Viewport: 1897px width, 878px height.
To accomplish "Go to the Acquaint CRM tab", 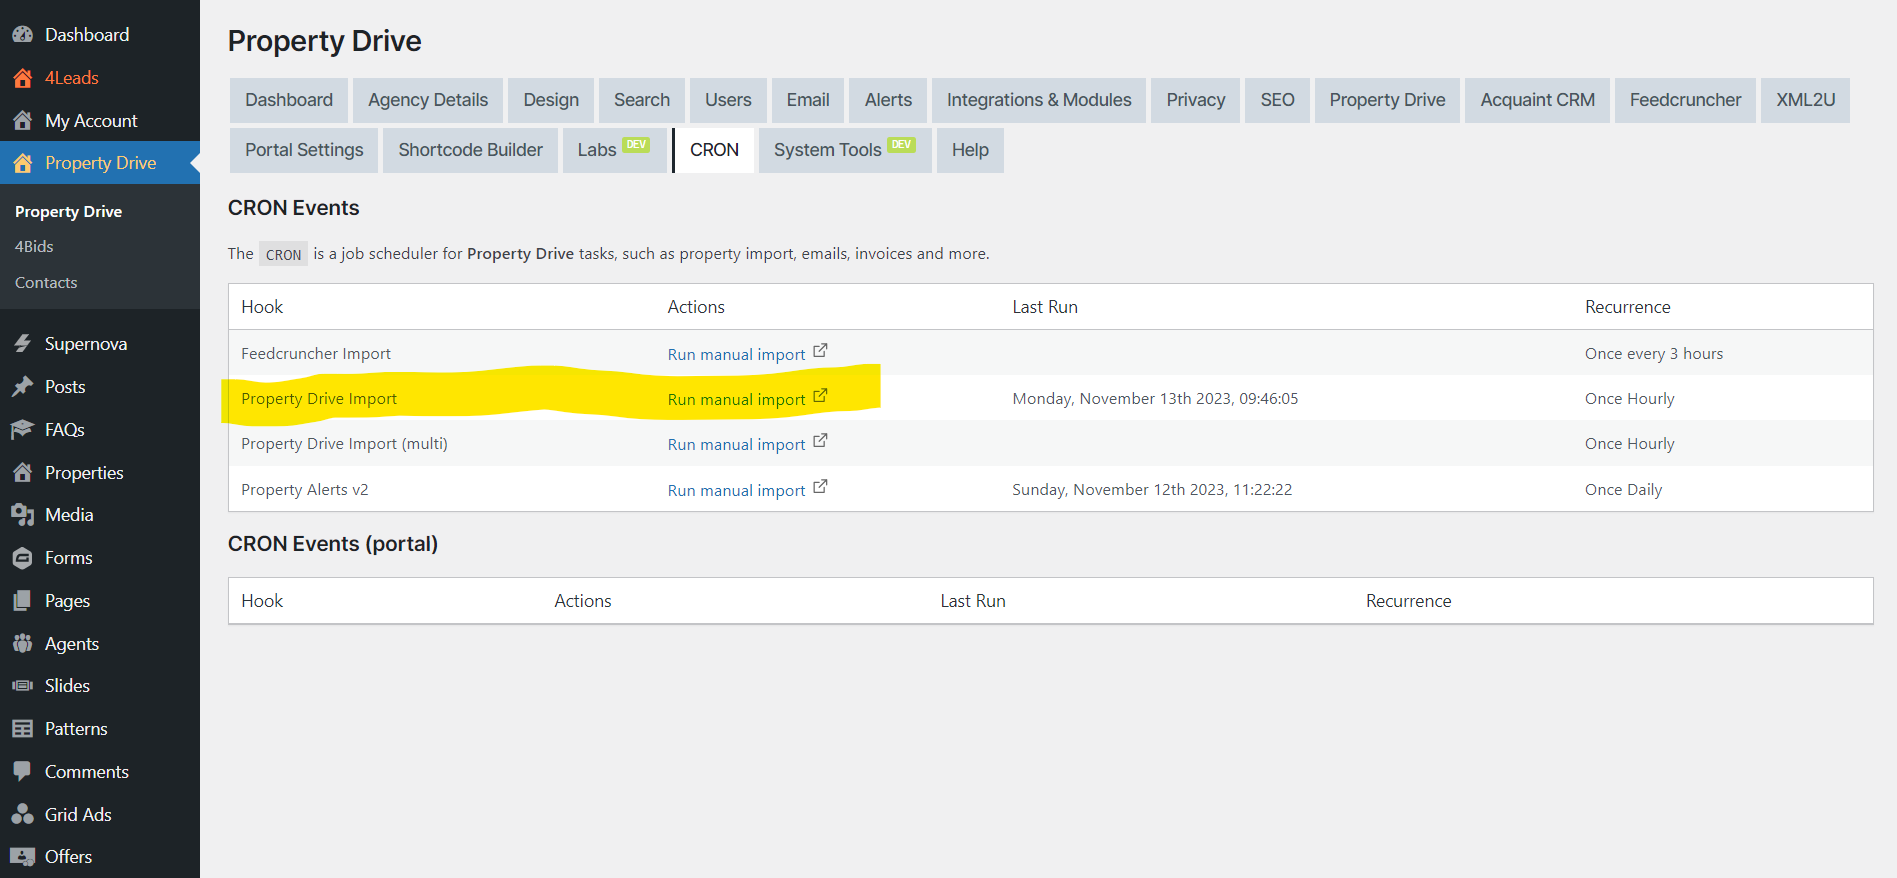I will 1537,100.
